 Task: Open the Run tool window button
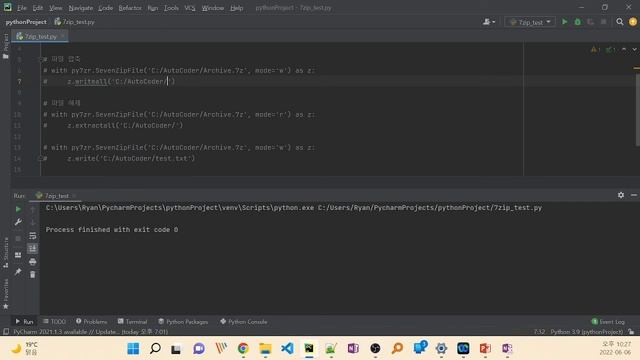click(24, 322)
